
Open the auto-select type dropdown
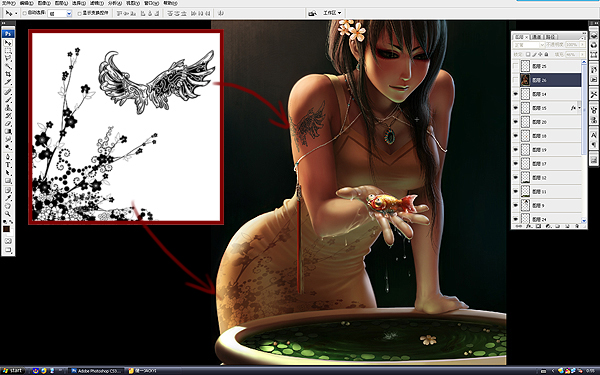(60, 13)
